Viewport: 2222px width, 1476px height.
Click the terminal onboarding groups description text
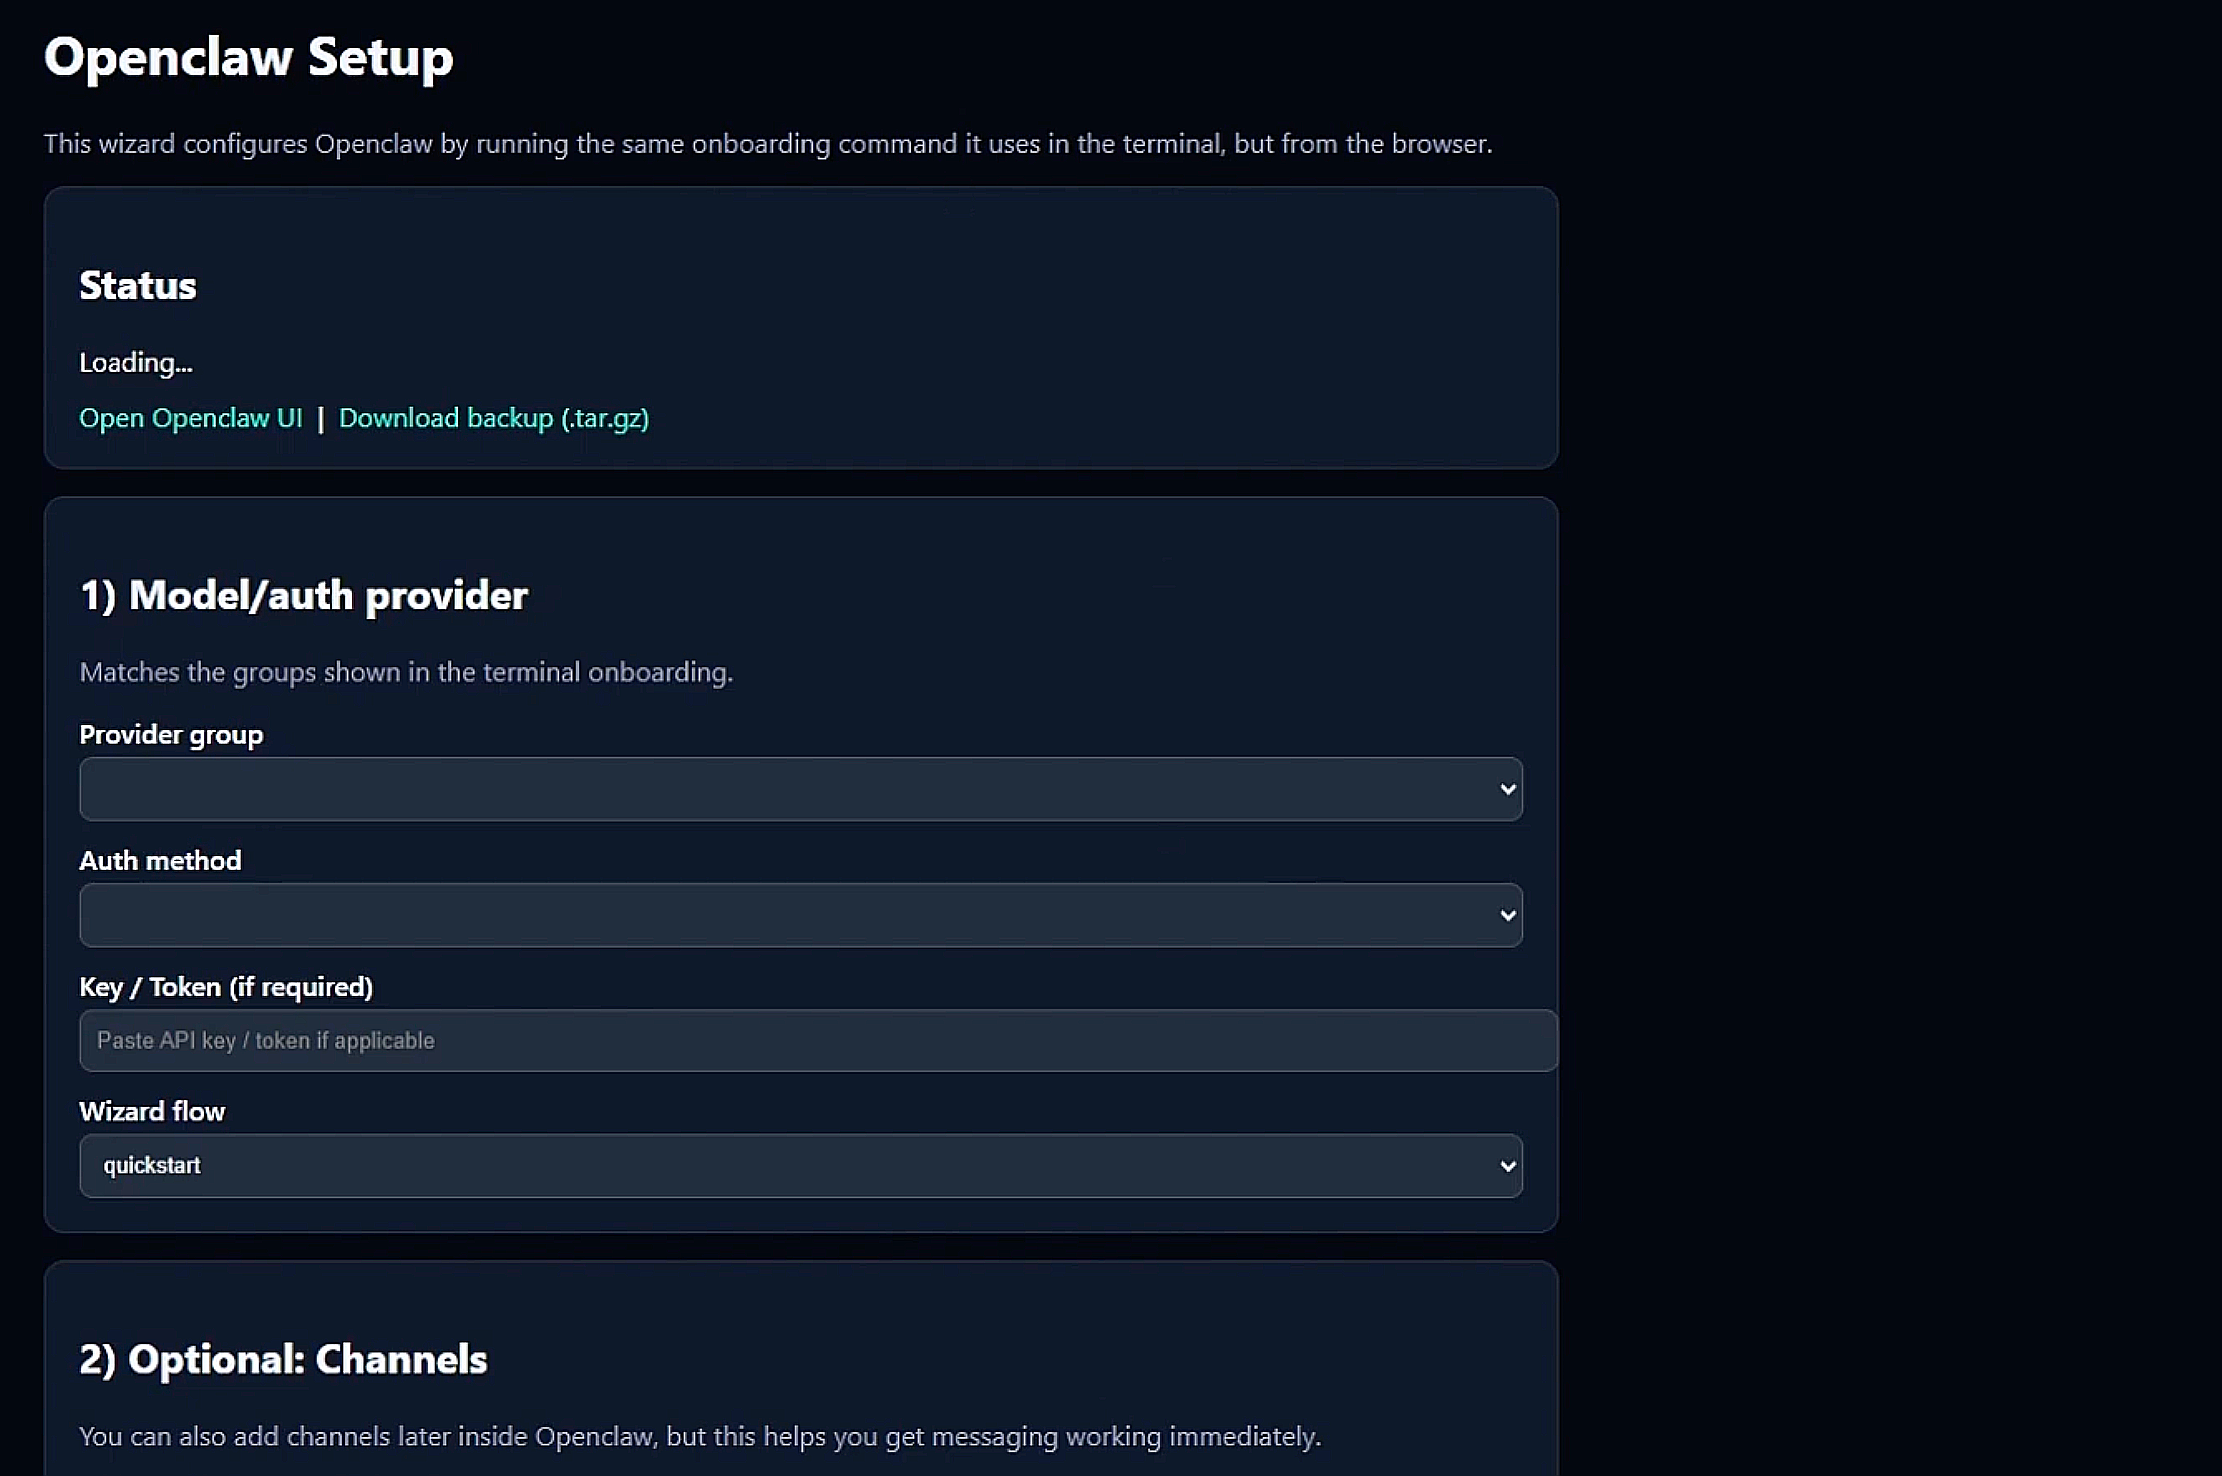(406, 672)
